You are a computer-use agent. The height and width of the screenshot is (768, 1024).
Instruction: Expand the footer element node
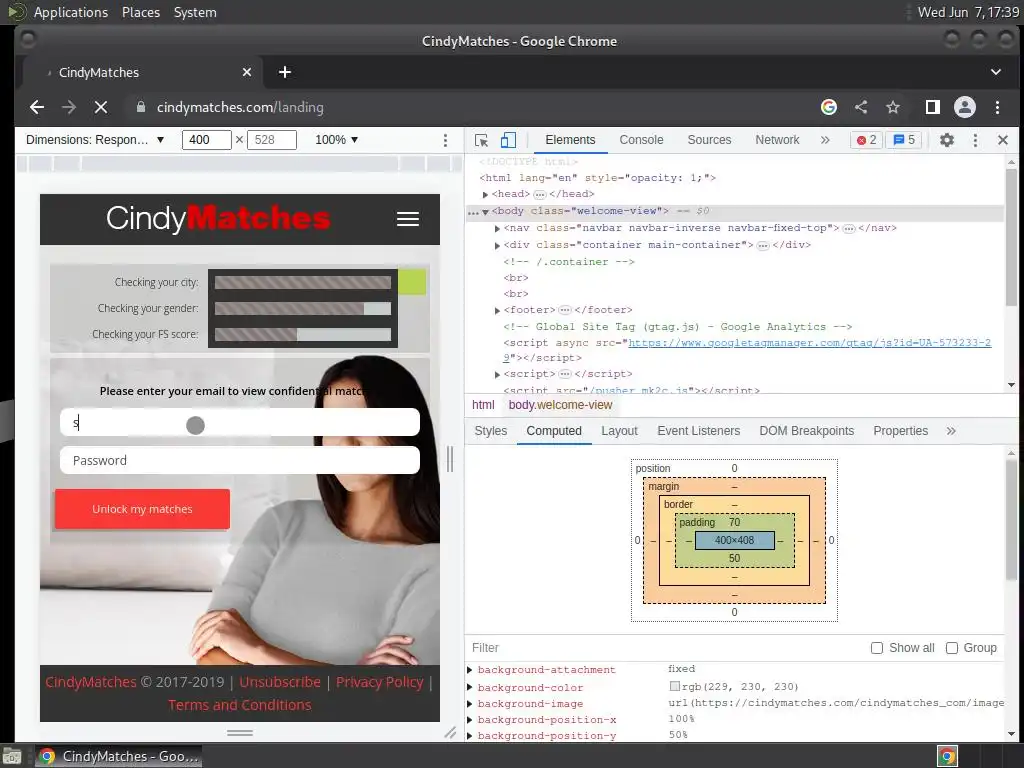pyautogui.click(x=497, y=311)
